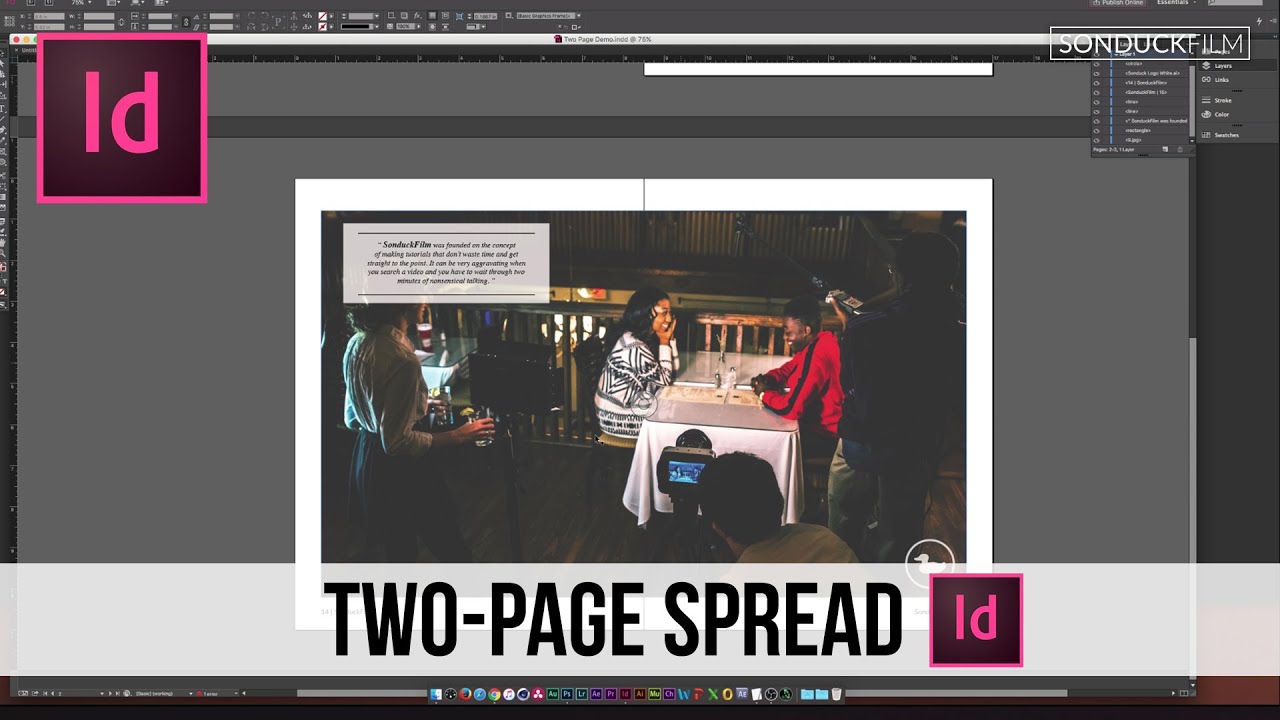
Task: Click the InDesign icon in the Dock
Action: (625, 694)
